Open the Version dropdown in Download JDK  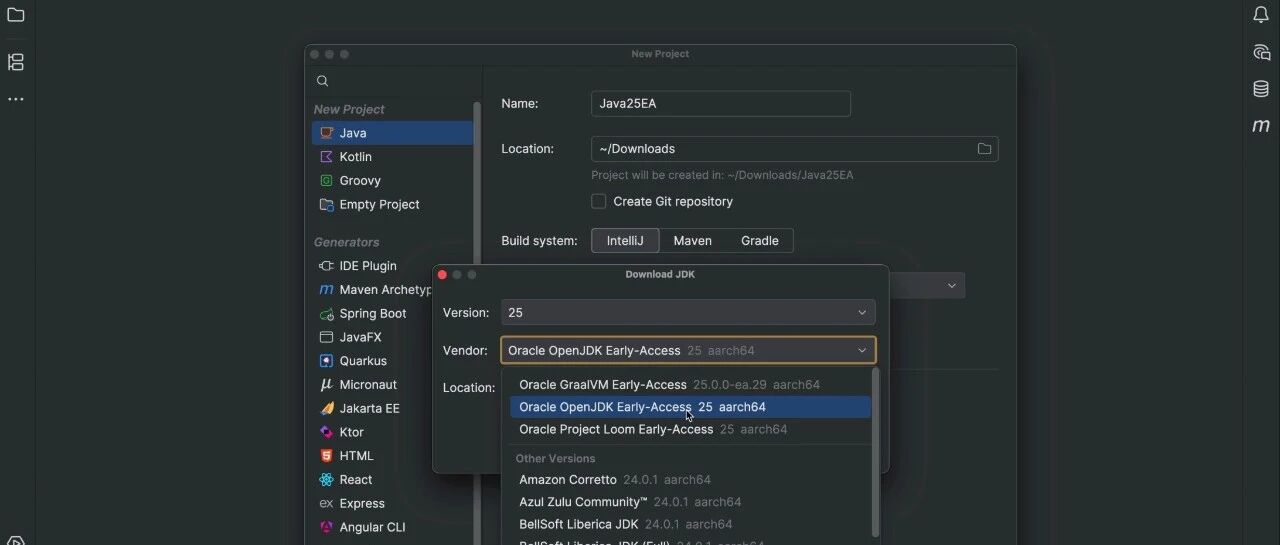click(x=688, y=313)
